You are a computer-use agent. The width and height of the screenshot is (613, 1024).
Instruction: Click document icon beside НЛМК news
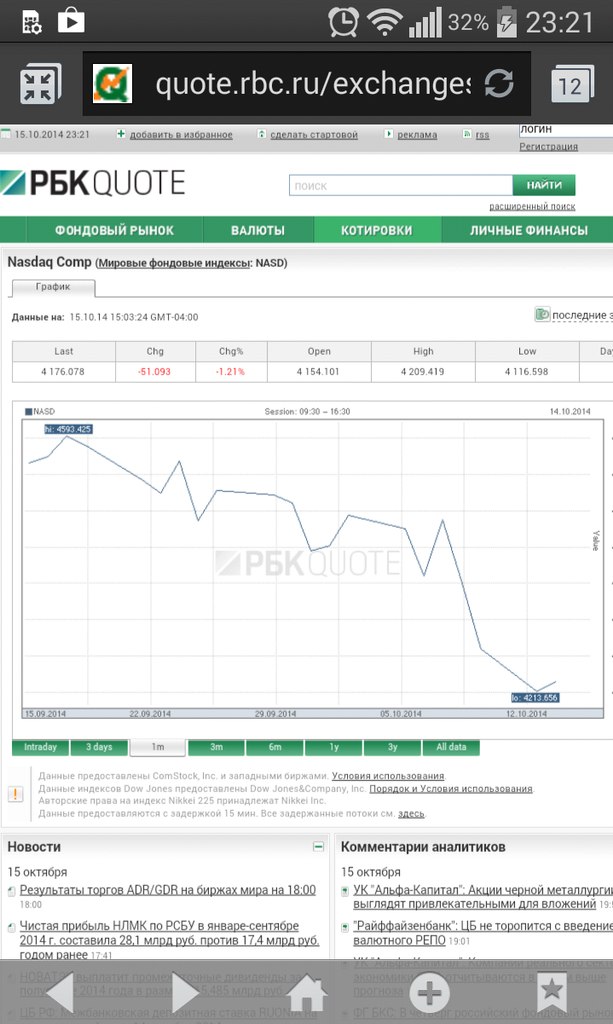[x=12, y=927]
